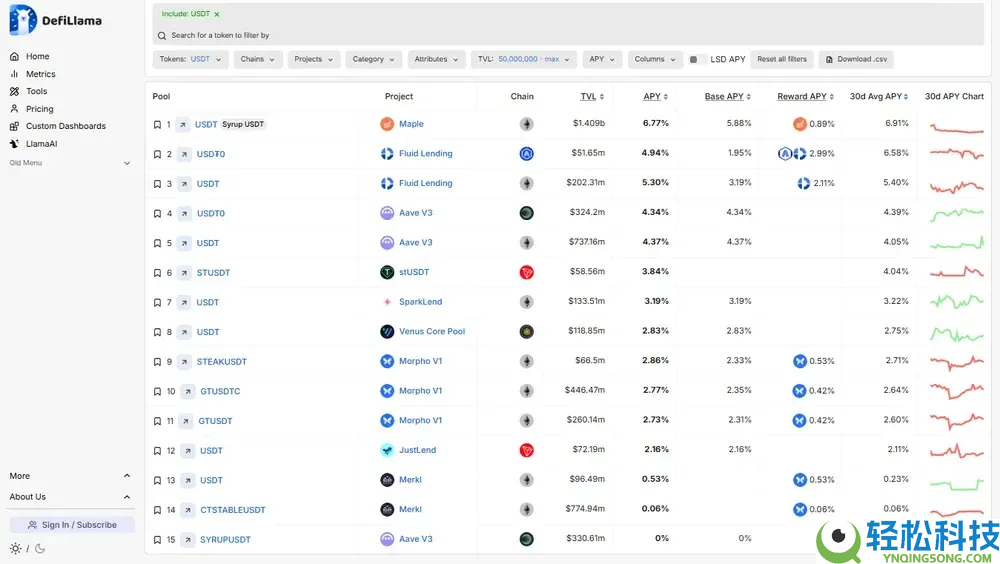
Task: Open external link arrow for row 13 Merkl
Action: (x=188, y=480)
